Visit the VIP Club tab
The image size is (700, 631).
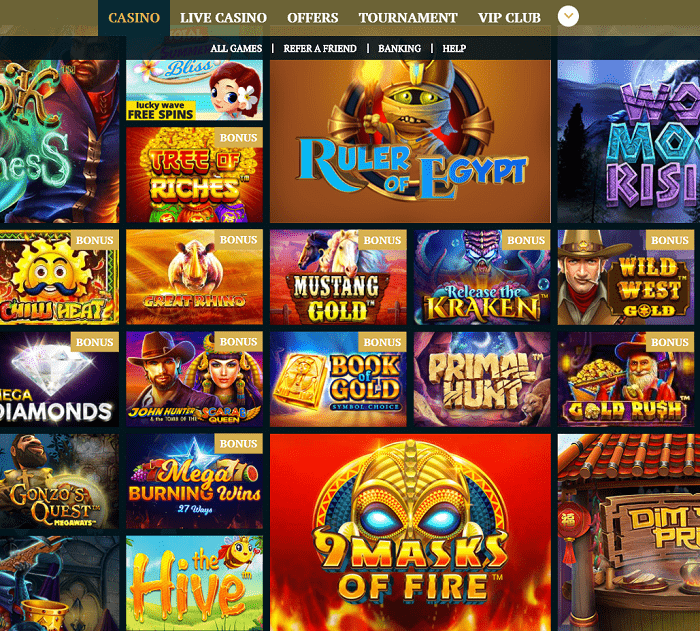pyautogui.click(x=509, y=18)
